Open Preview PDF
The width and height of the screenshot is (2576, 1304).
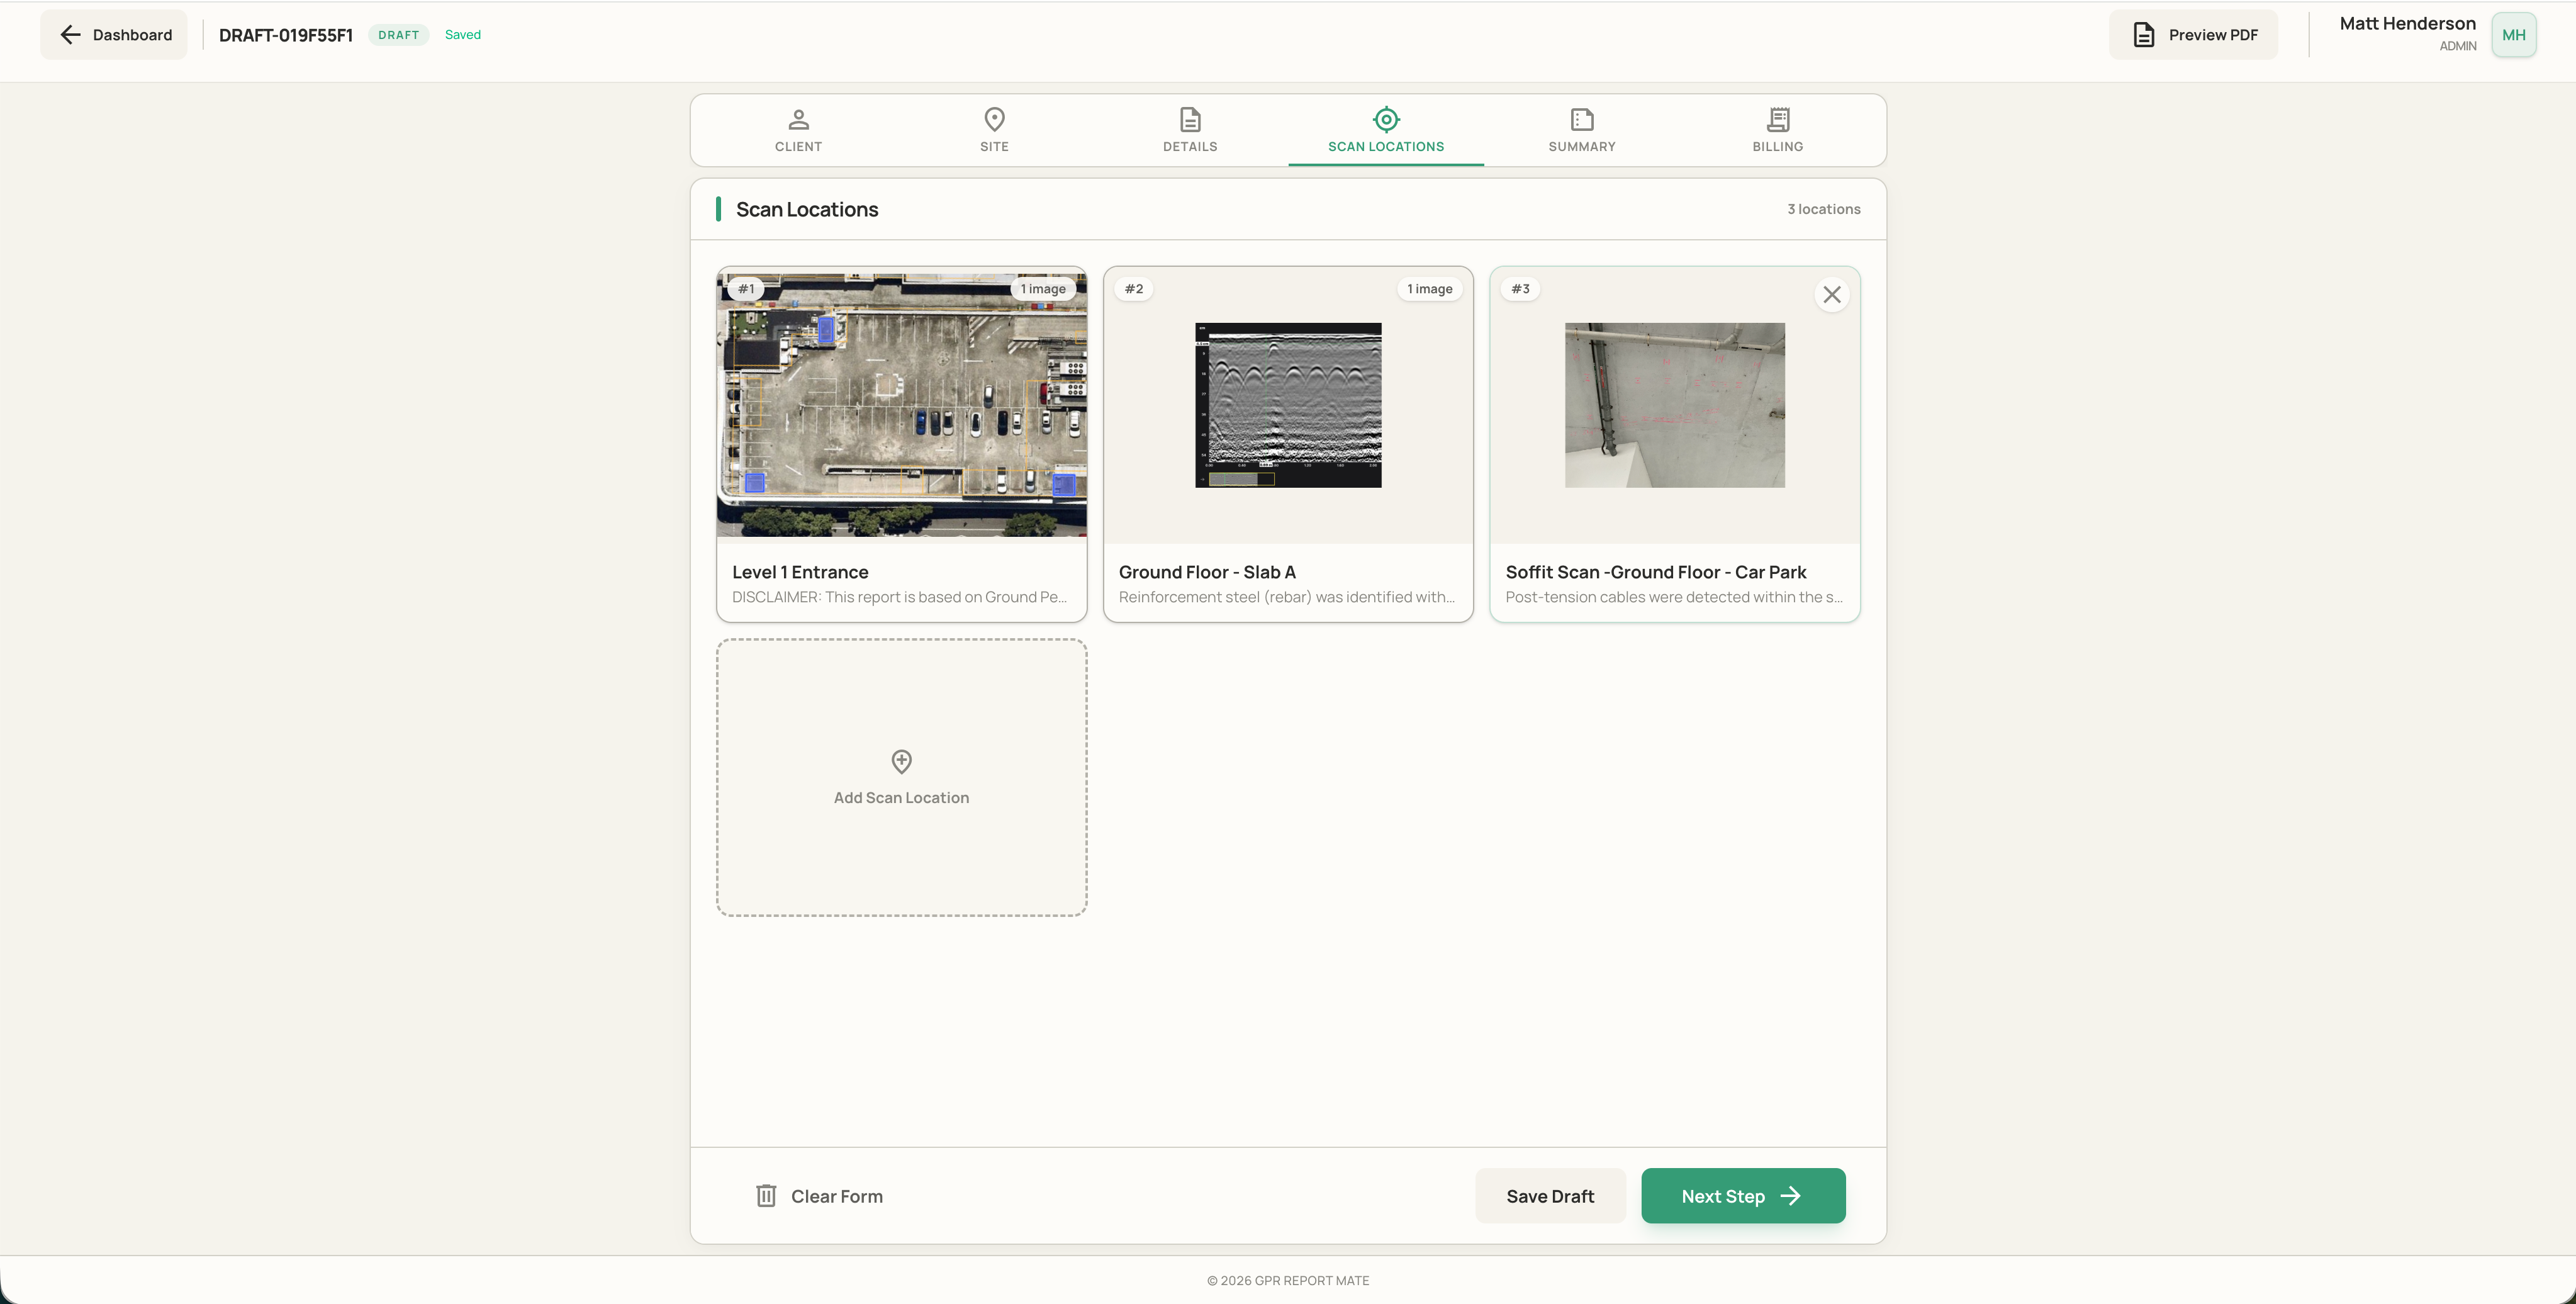(x=2193, y=35)
